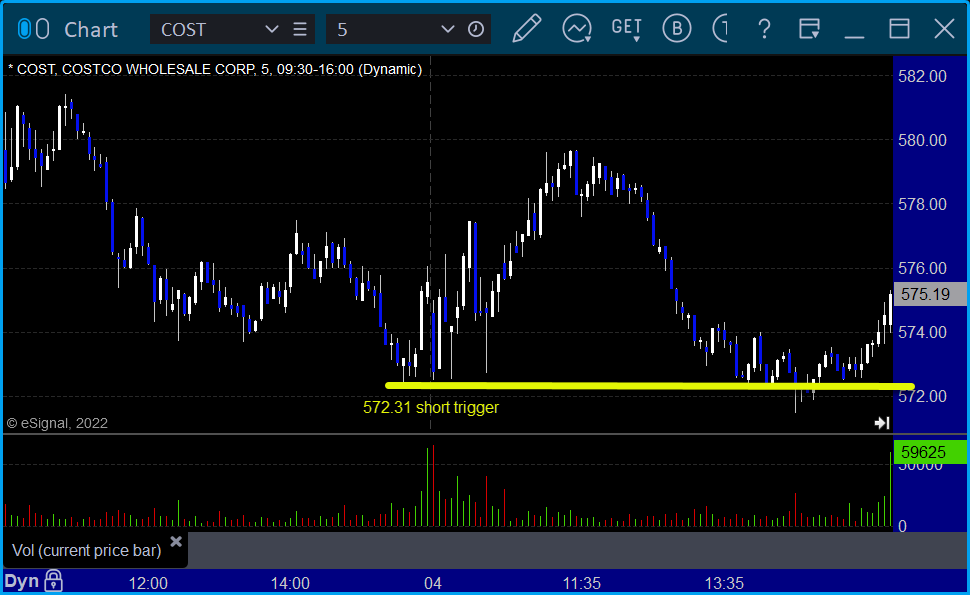Click the chart window link icon
This screenshot has height=595, width=970.
pos(33,29)
